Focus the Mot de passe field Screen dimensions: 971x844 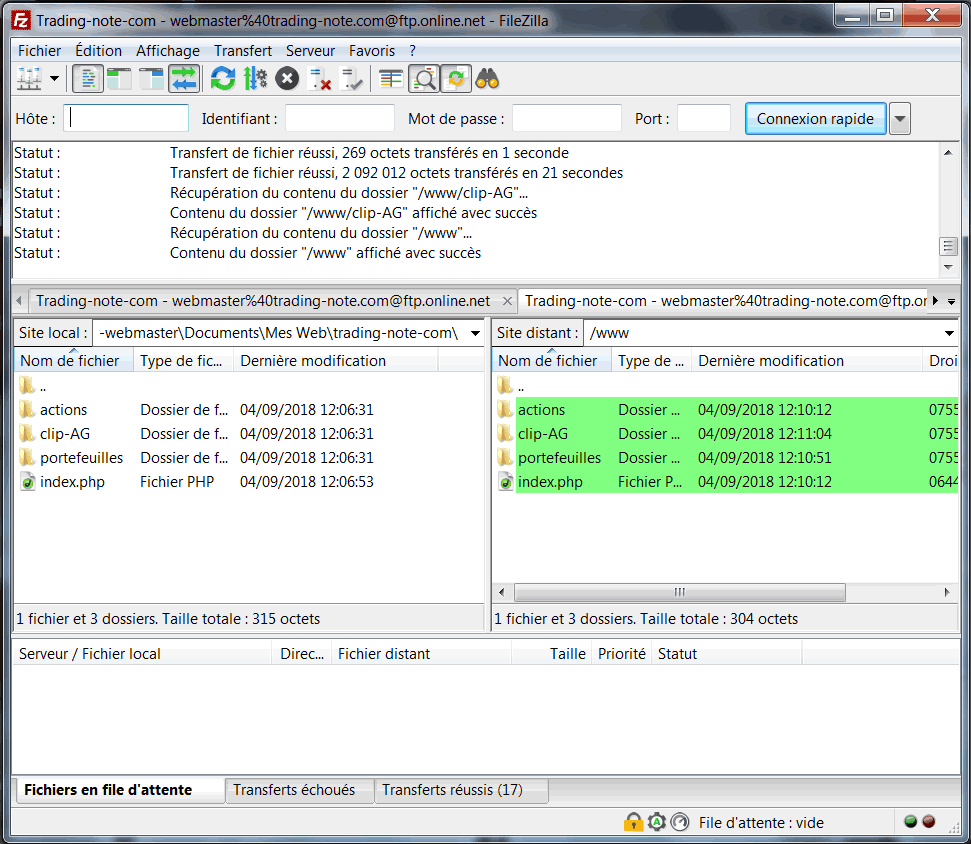567,118
